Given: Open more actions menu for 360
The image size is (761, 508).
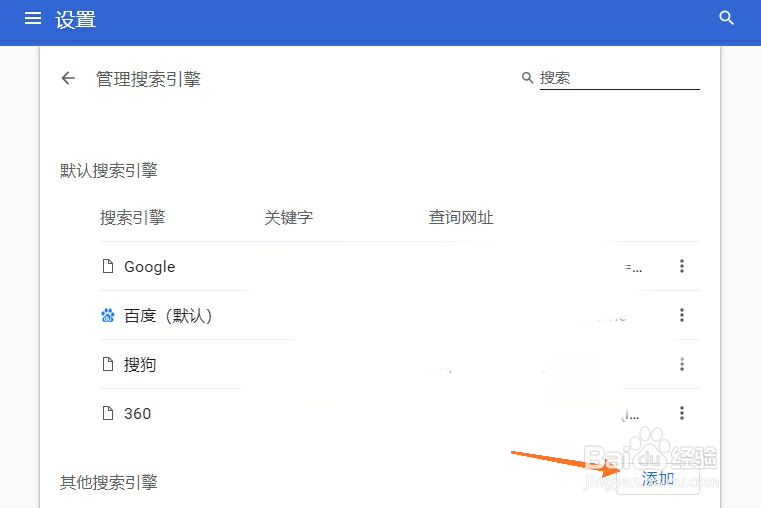Looking at the screenshot, I should tap(682, 413).
